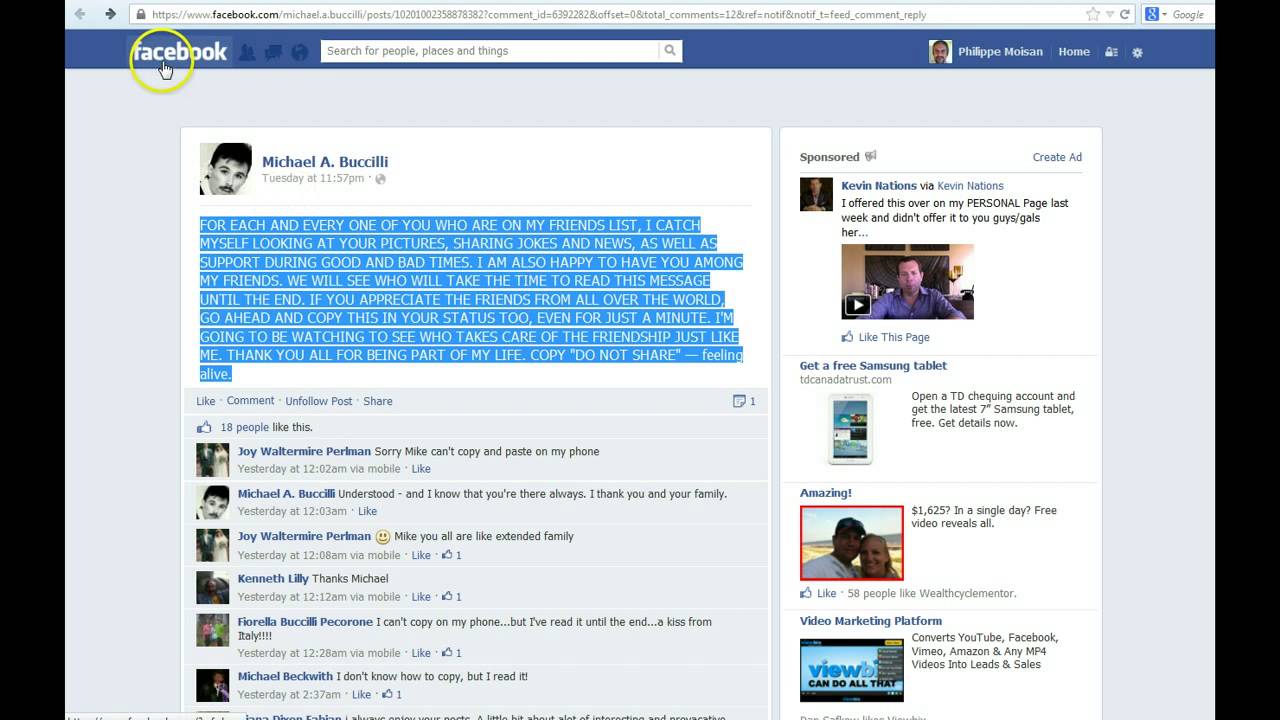Click the smiley emoticon in Joy's comment
The width and height of the screenshot is (1280, 720).
pos(383,537)
